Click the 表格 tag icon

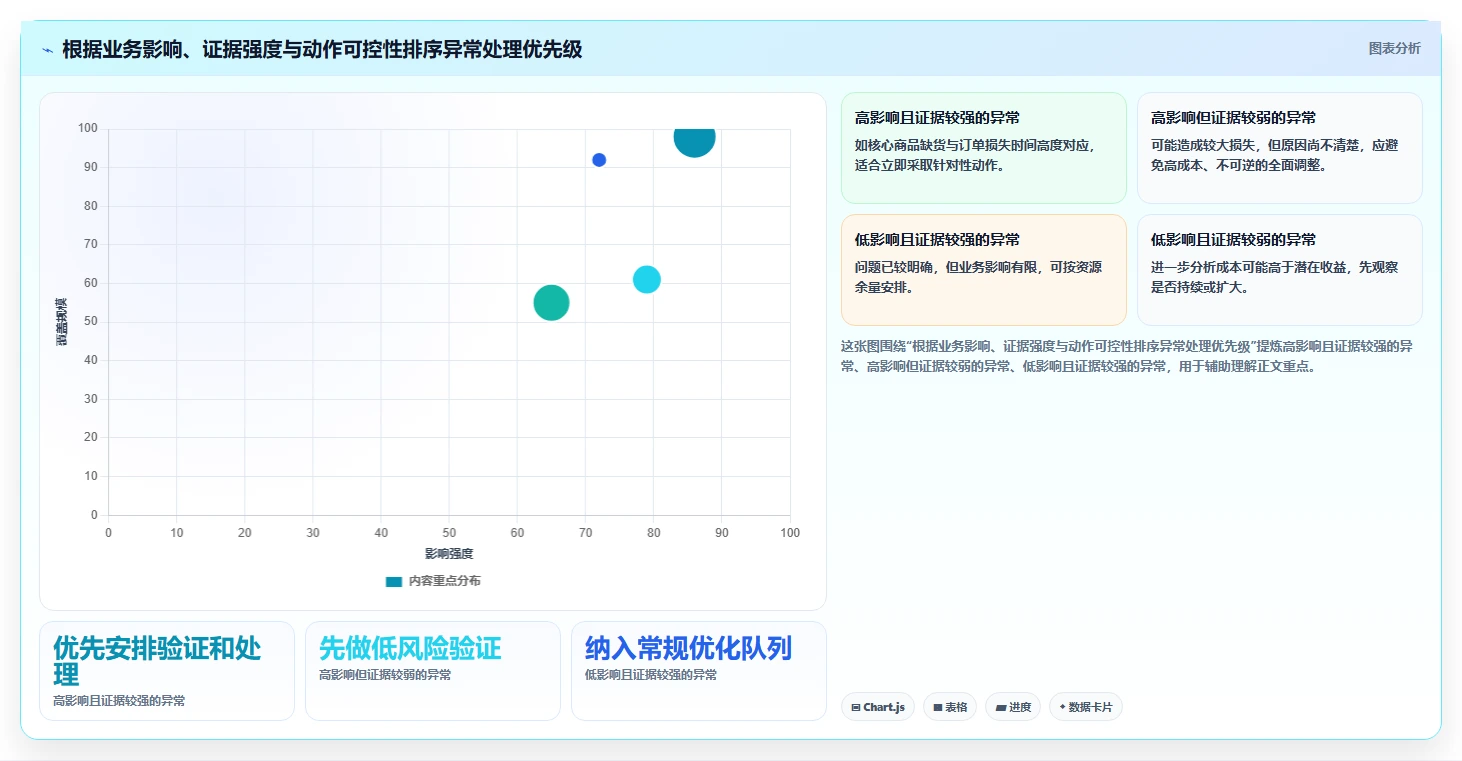pyautogui.click(x=938, y=708)
